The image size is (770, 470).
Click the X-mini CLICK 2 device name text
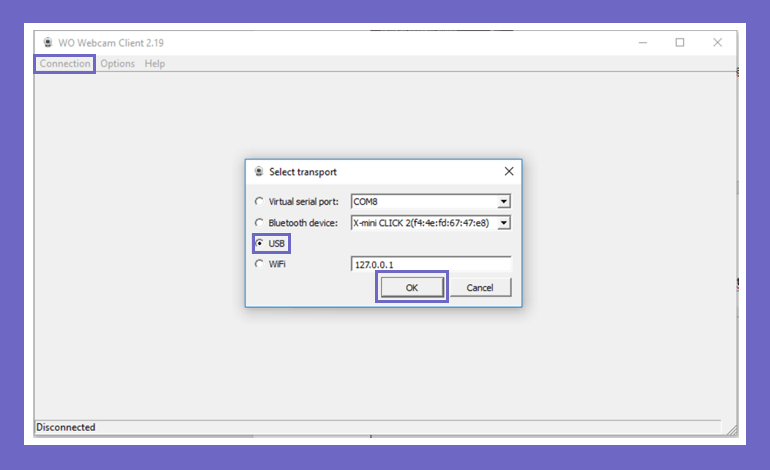421,223
